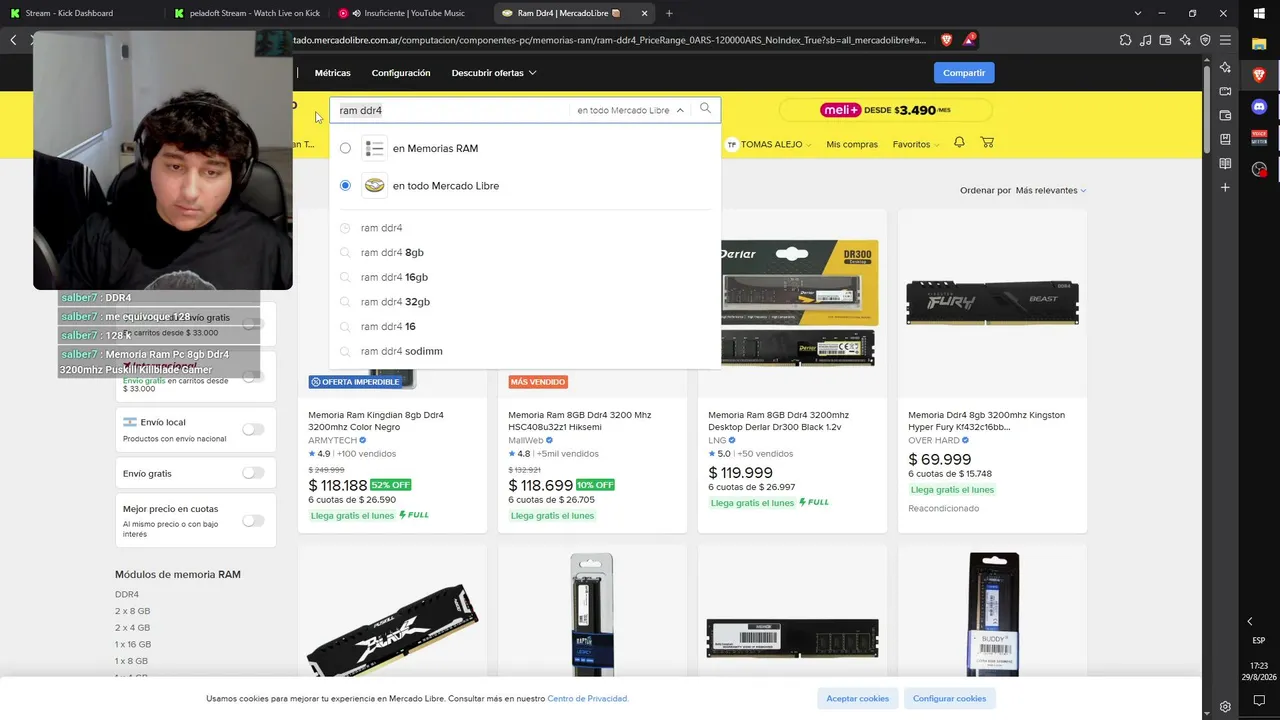This screenshot has height=720, width=1280.
Task: Open the sidebar settings gear icon
Action: tap(1225, 706)
